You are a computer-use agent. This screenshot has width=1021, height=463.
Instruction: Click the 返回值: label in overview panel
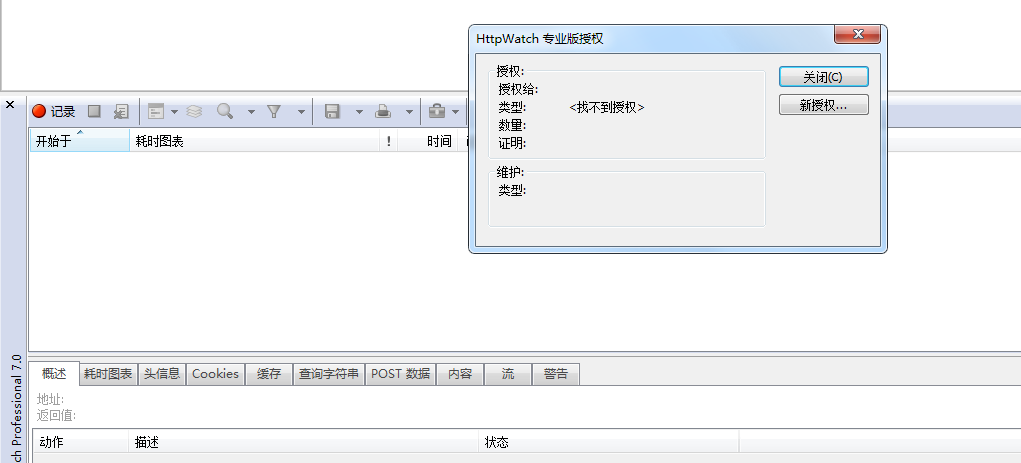(56, 415)
